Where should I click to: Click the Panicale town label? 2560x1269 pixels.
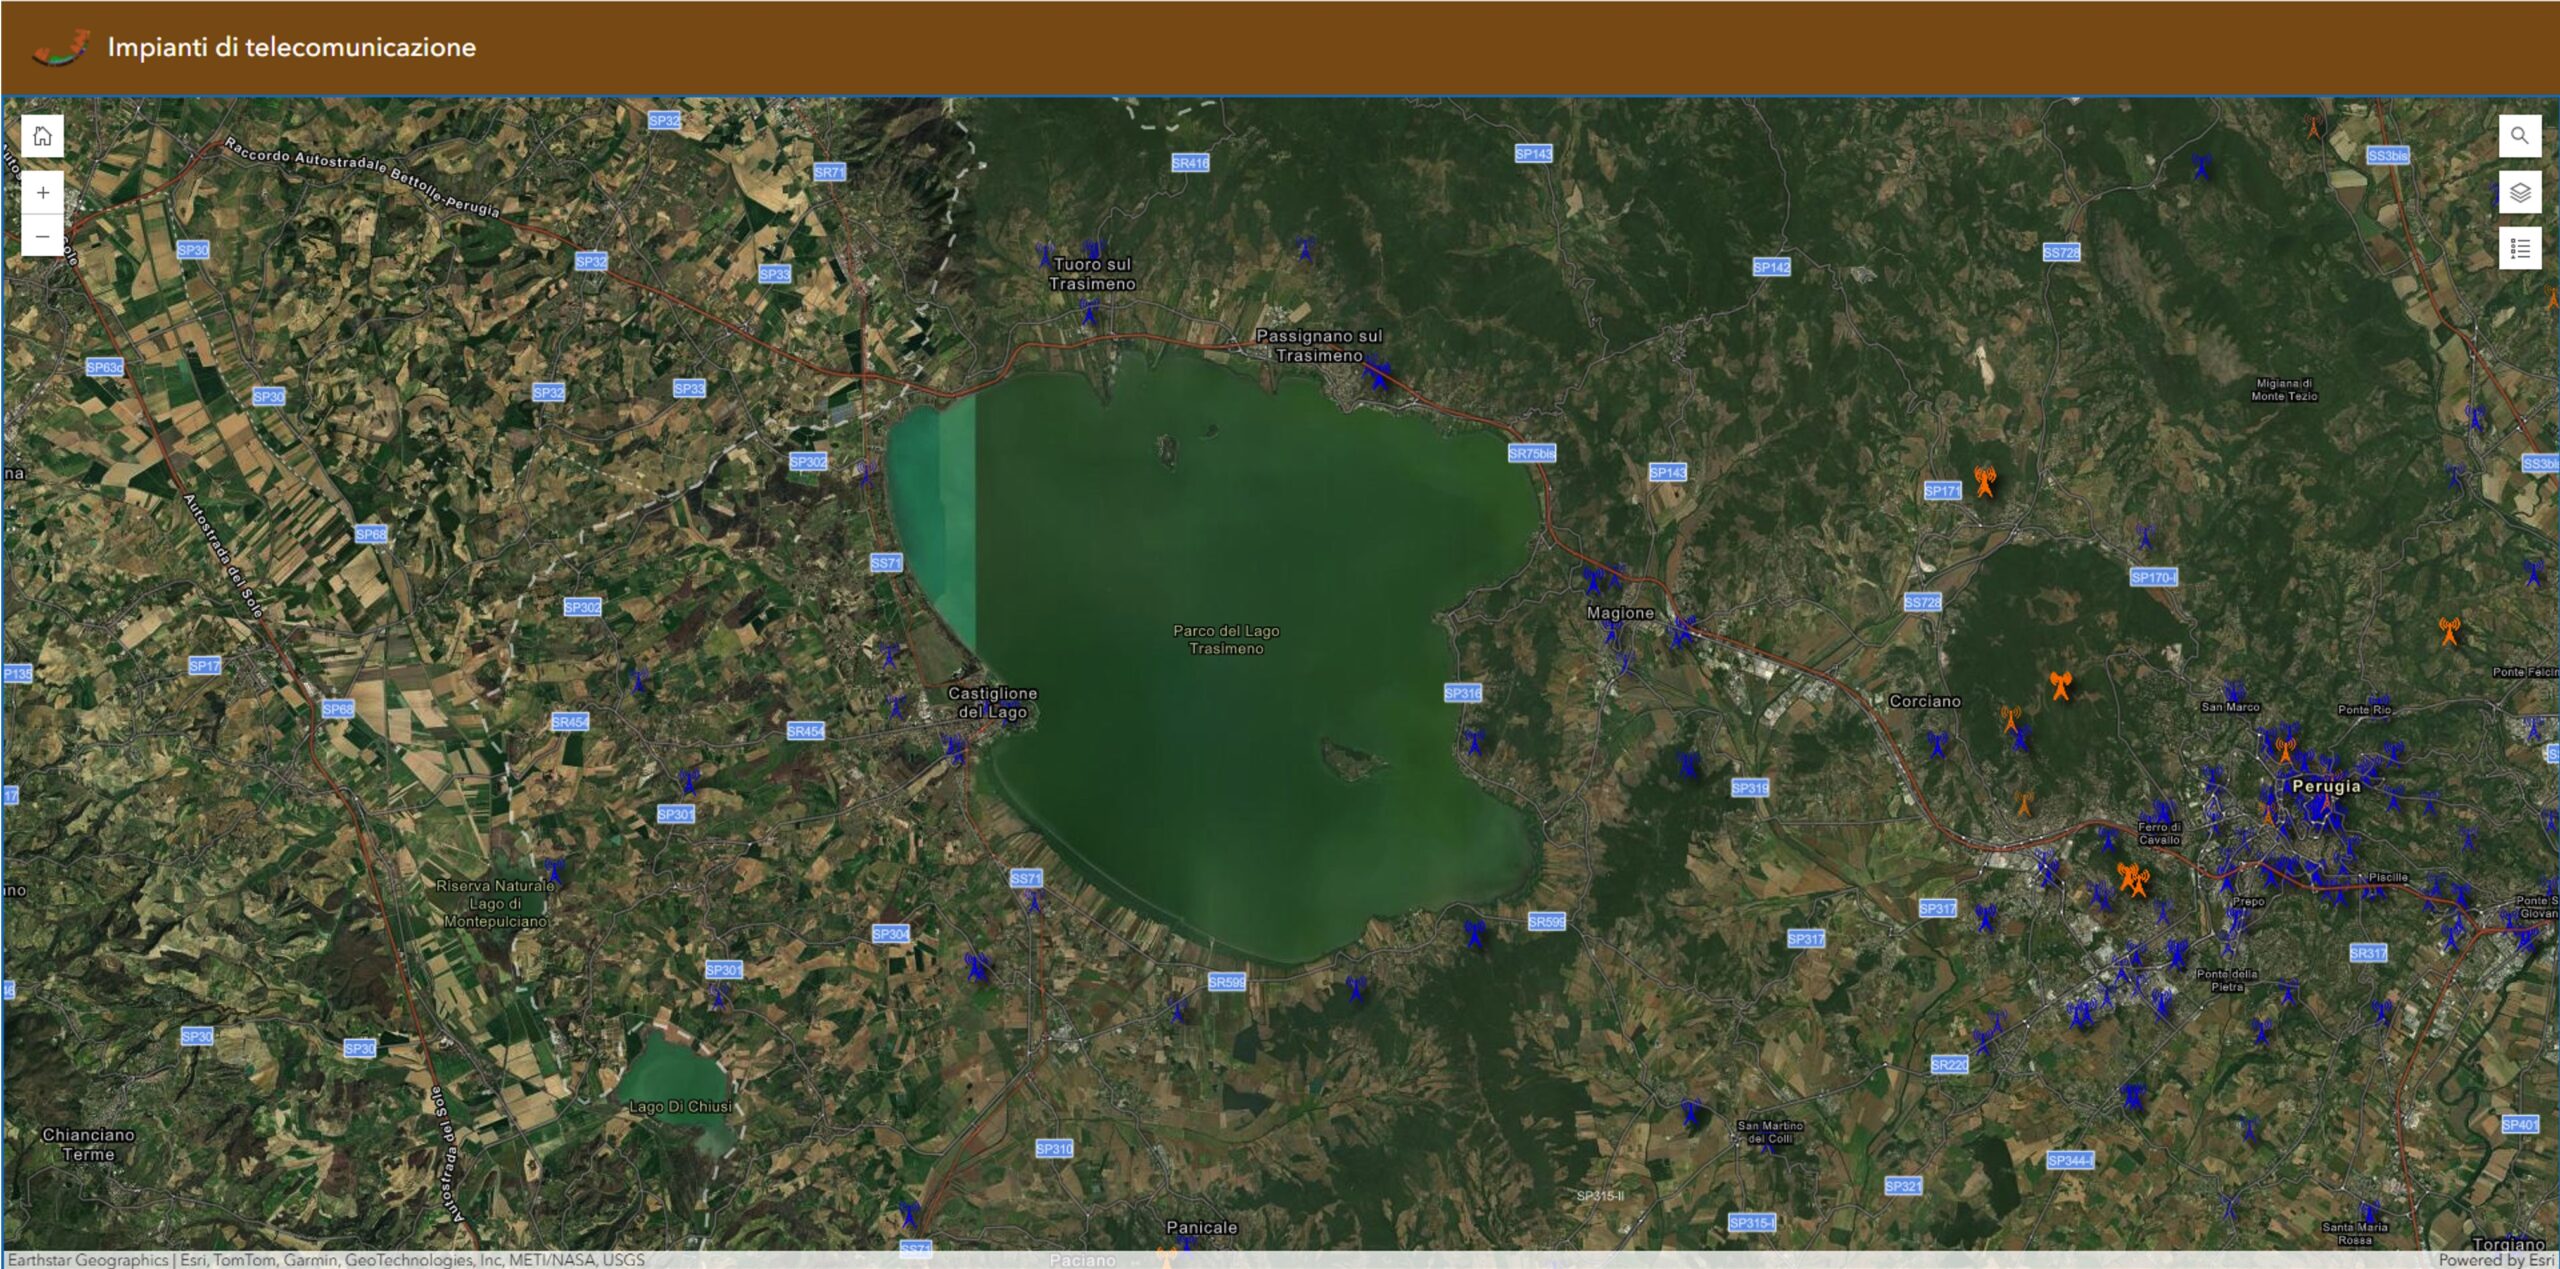(x=1201, y=1227)
